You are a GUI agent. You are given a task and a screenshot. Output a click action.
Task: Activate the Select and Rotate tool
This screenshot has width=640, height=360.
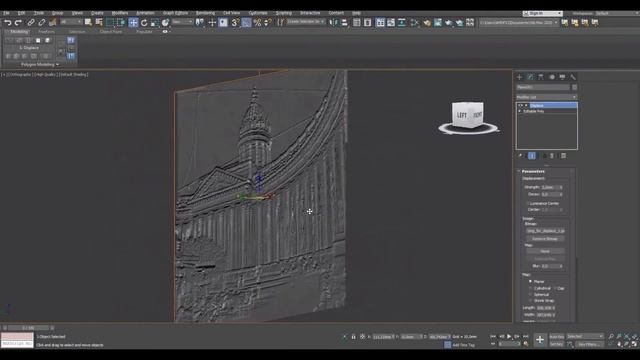coord(144,23)
